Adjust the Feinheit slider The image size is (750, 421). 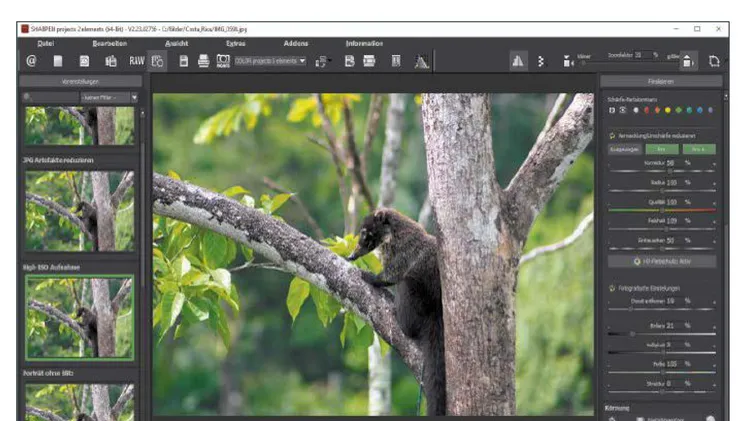[x=662, y=229]
